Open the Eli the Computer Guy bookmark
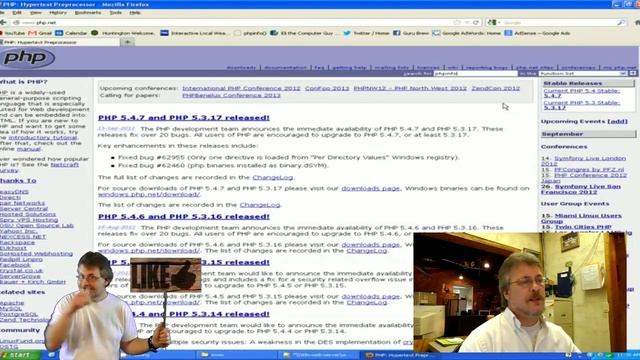Screen dimensions: 640x360 [304, 33]
